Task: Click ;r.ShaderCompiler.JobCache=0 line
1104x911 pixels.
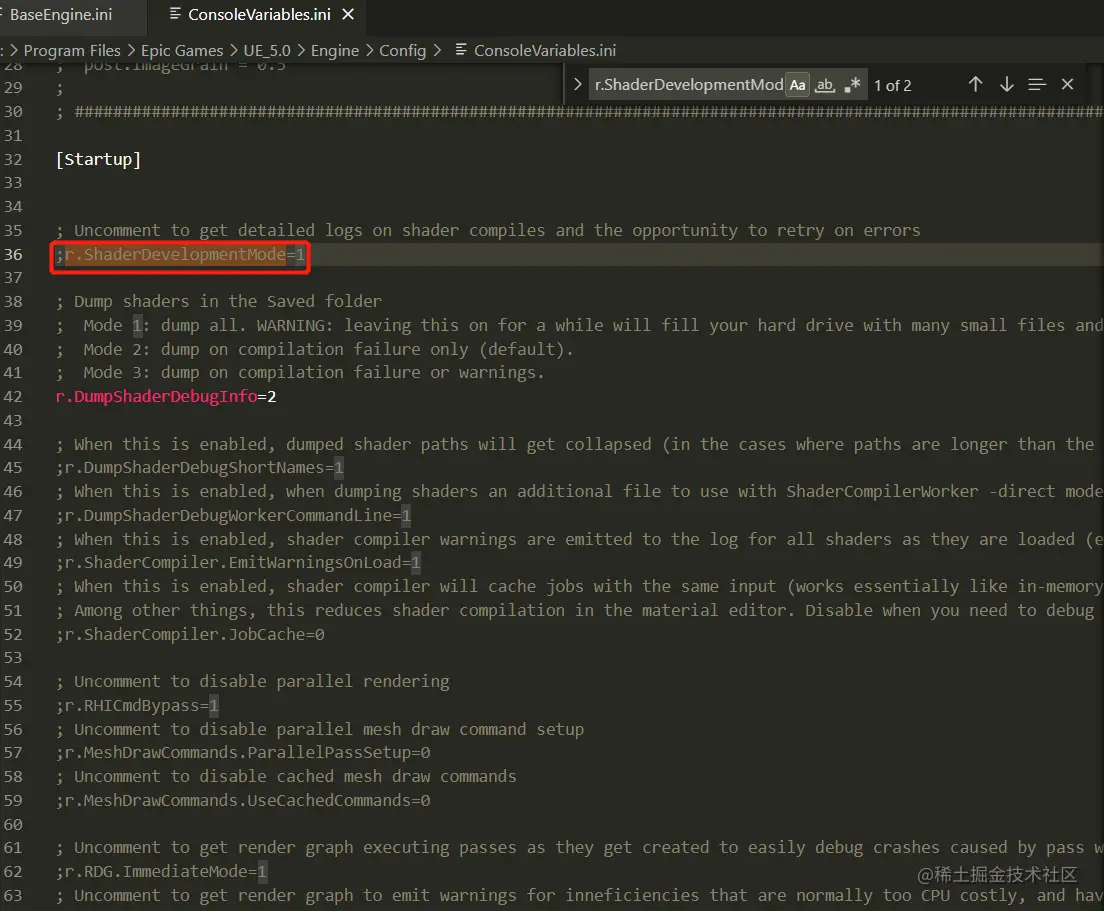Action: click(190, 634)
